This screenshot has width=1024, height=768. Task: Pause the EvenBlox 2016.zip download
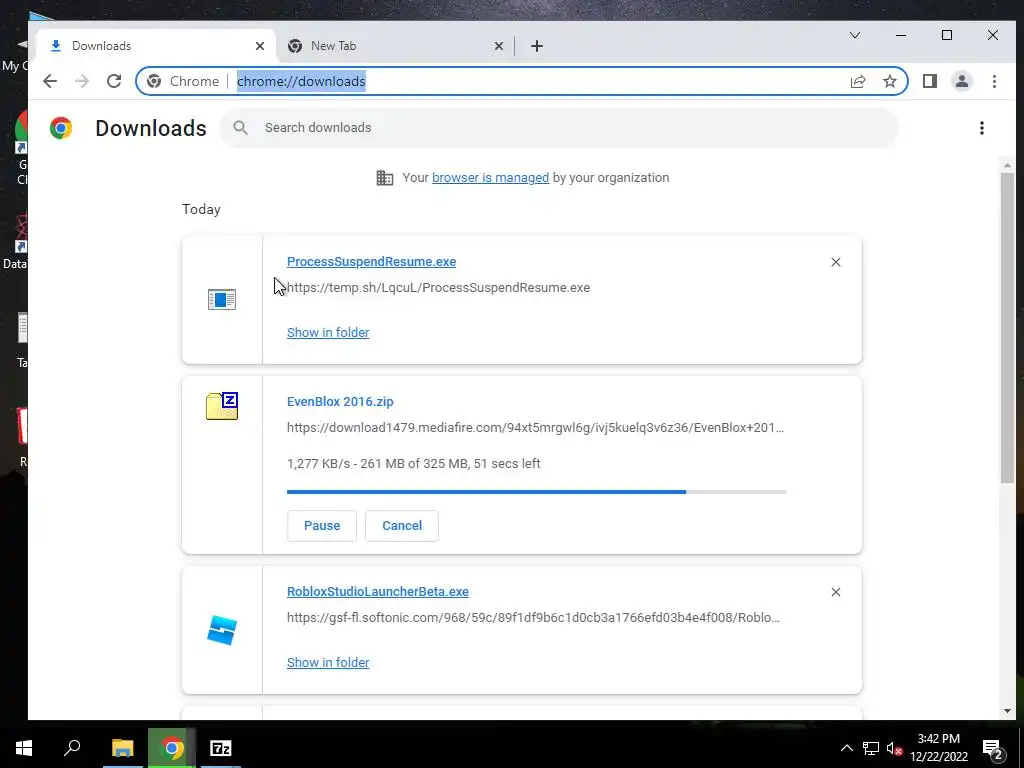(322, 526)
